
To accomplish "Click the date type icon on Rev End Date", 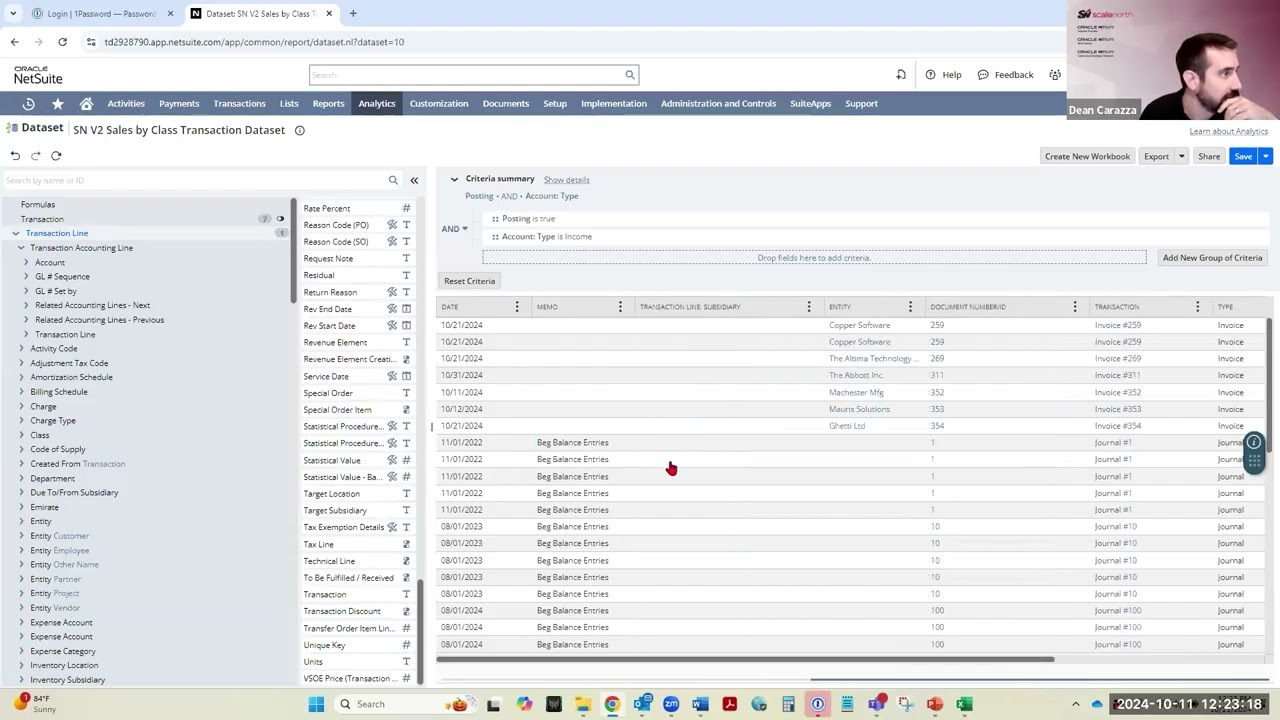I will coord(406,309).
